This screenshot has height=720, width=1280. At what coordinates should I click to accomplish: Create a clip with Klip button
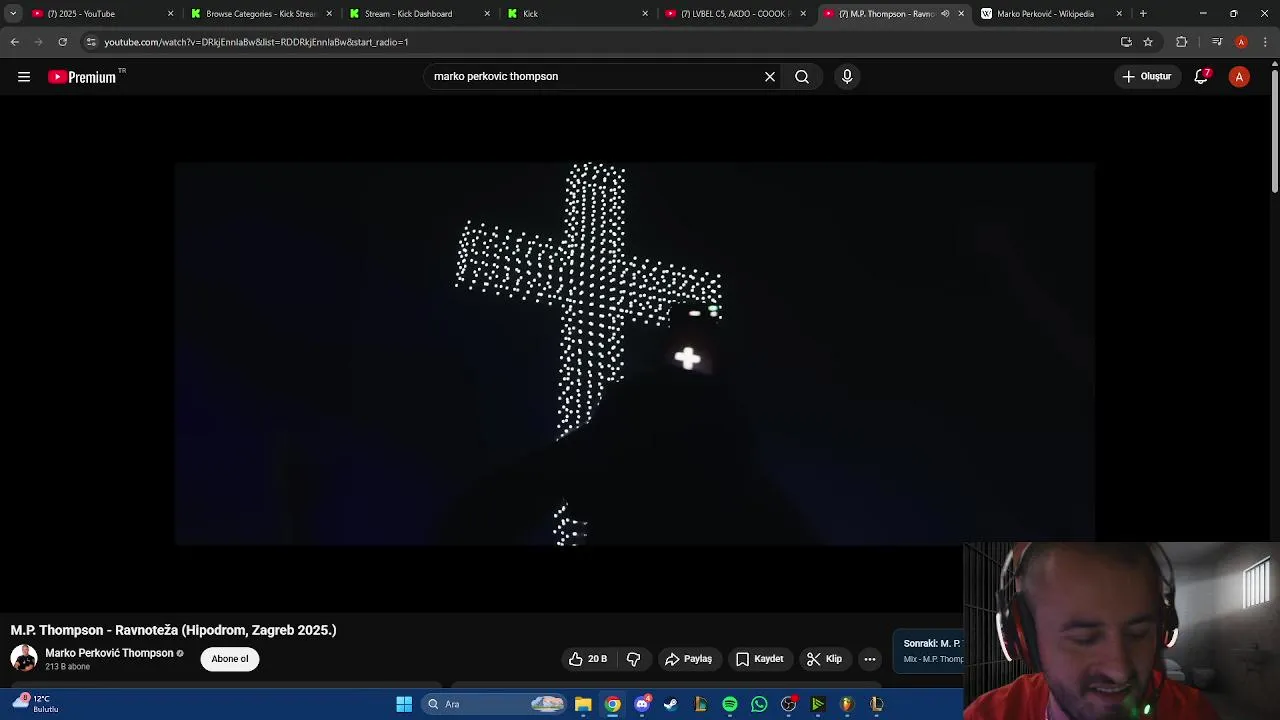[x=825, y=659]
